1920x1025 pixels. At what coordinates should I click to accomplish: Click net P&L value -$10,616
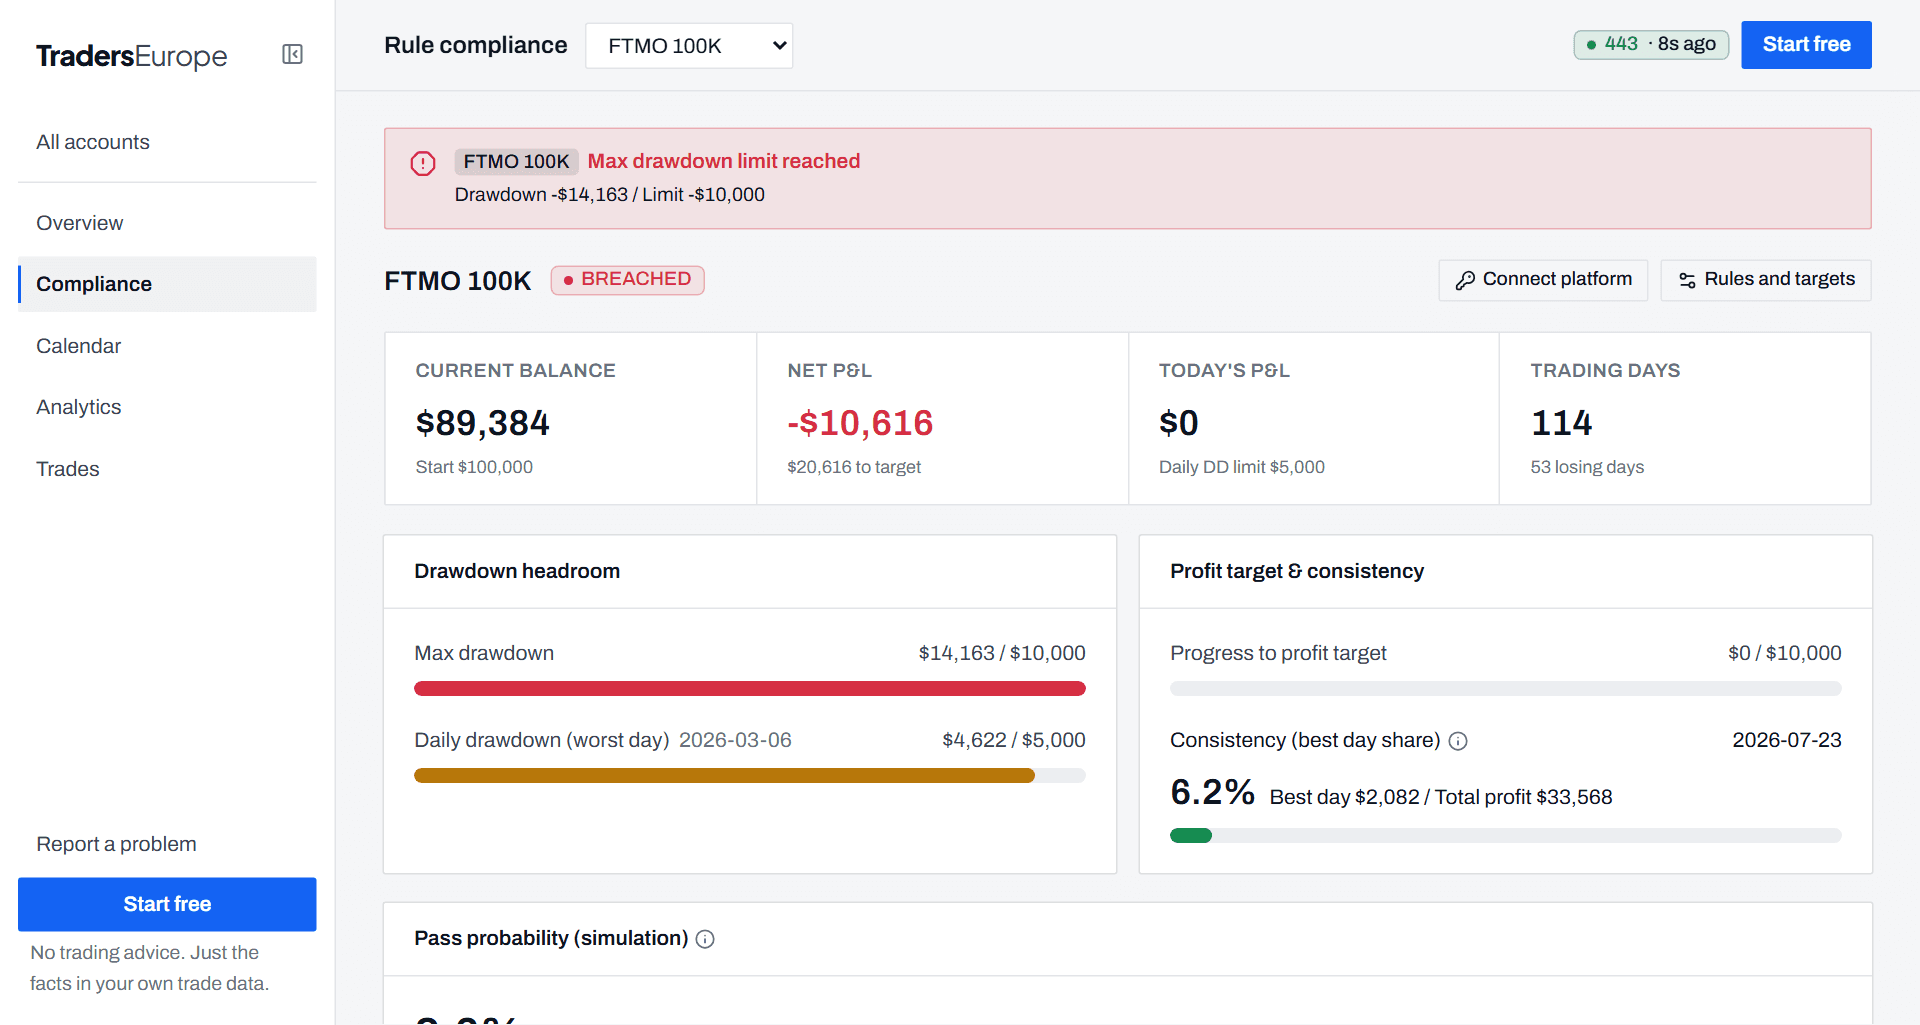pyautogui.click(x=860, y=423)
